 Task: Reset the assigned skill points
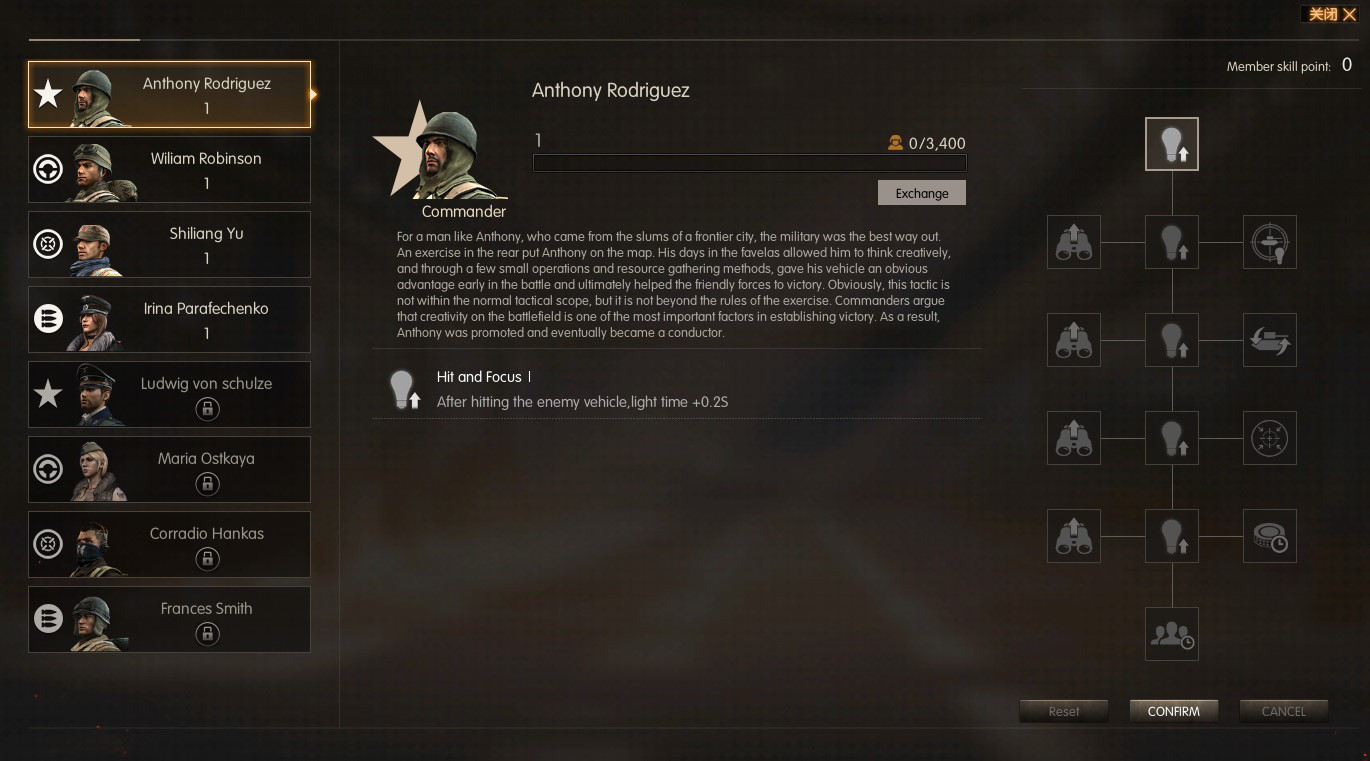click(x=1064, y=711)
